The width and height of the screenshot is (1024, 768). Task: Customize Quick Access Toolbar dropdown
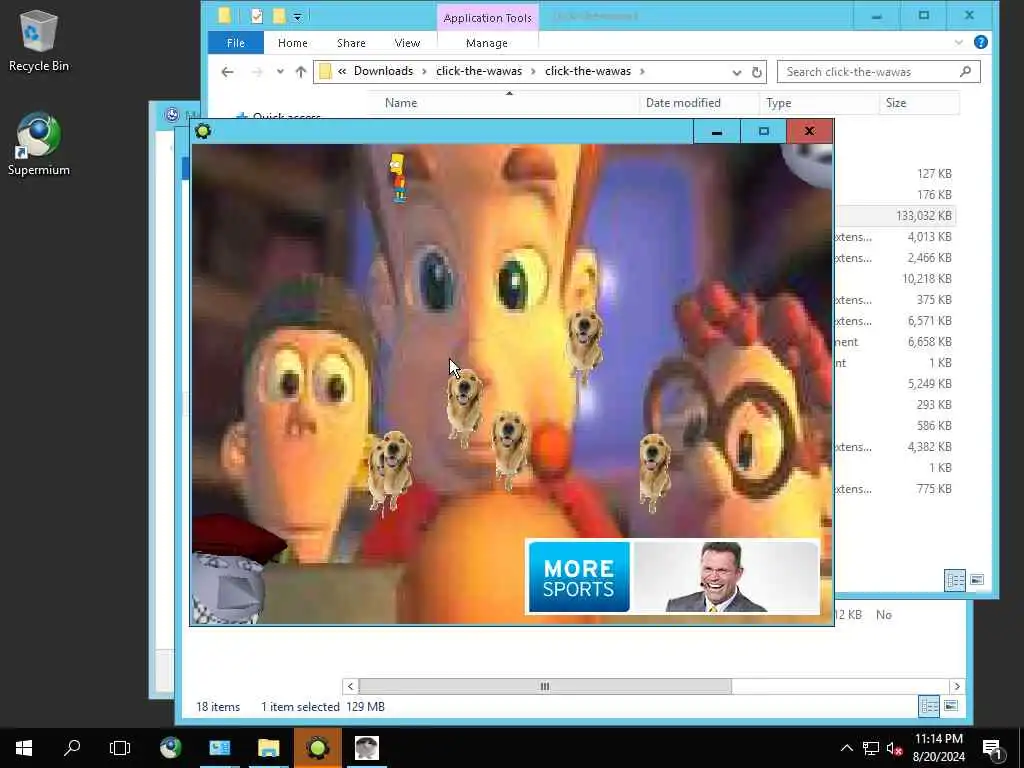[297, 17]
